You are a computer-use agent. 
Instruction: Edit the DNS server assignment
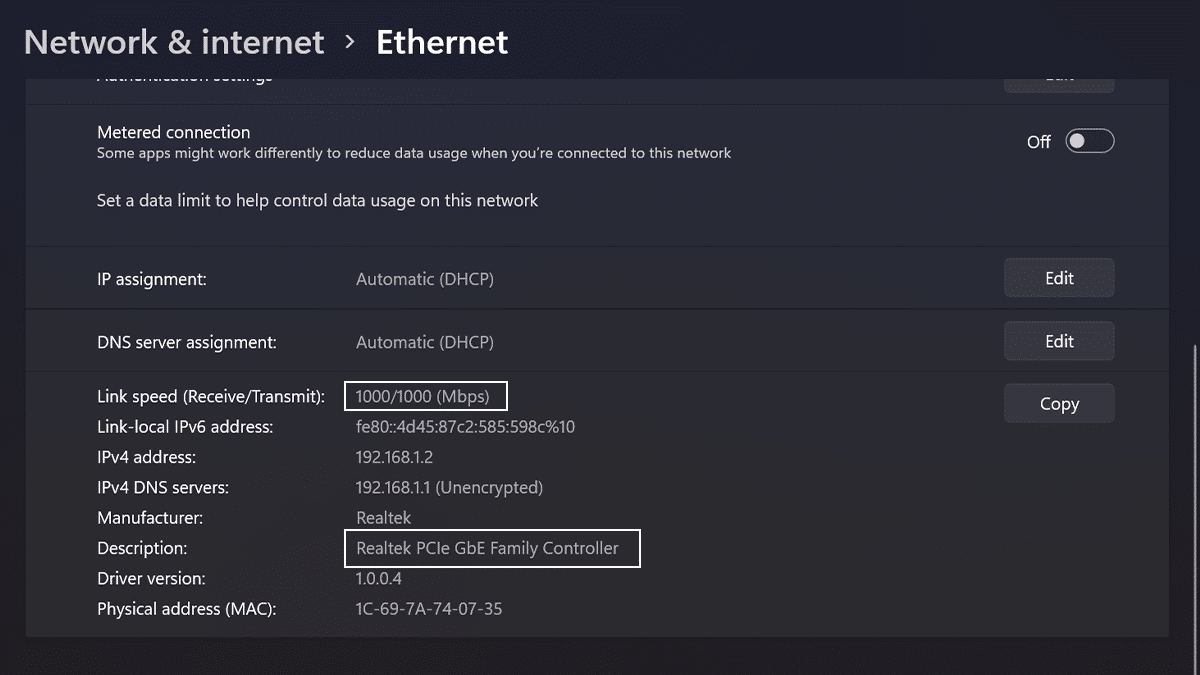pos(1059,342)
